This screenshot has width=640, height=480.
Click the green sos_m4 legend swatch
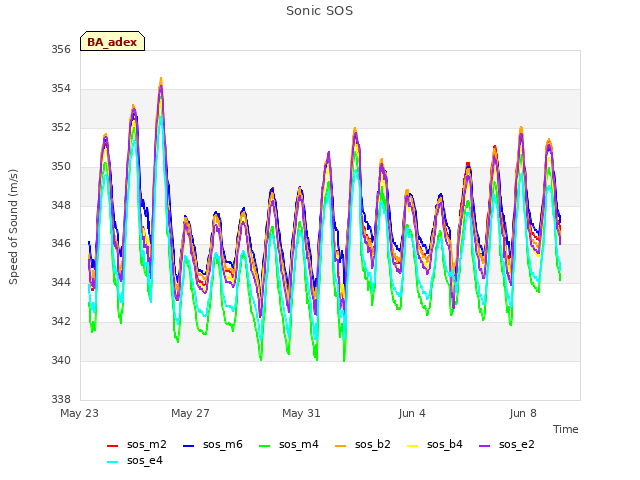tap(264, 446)
